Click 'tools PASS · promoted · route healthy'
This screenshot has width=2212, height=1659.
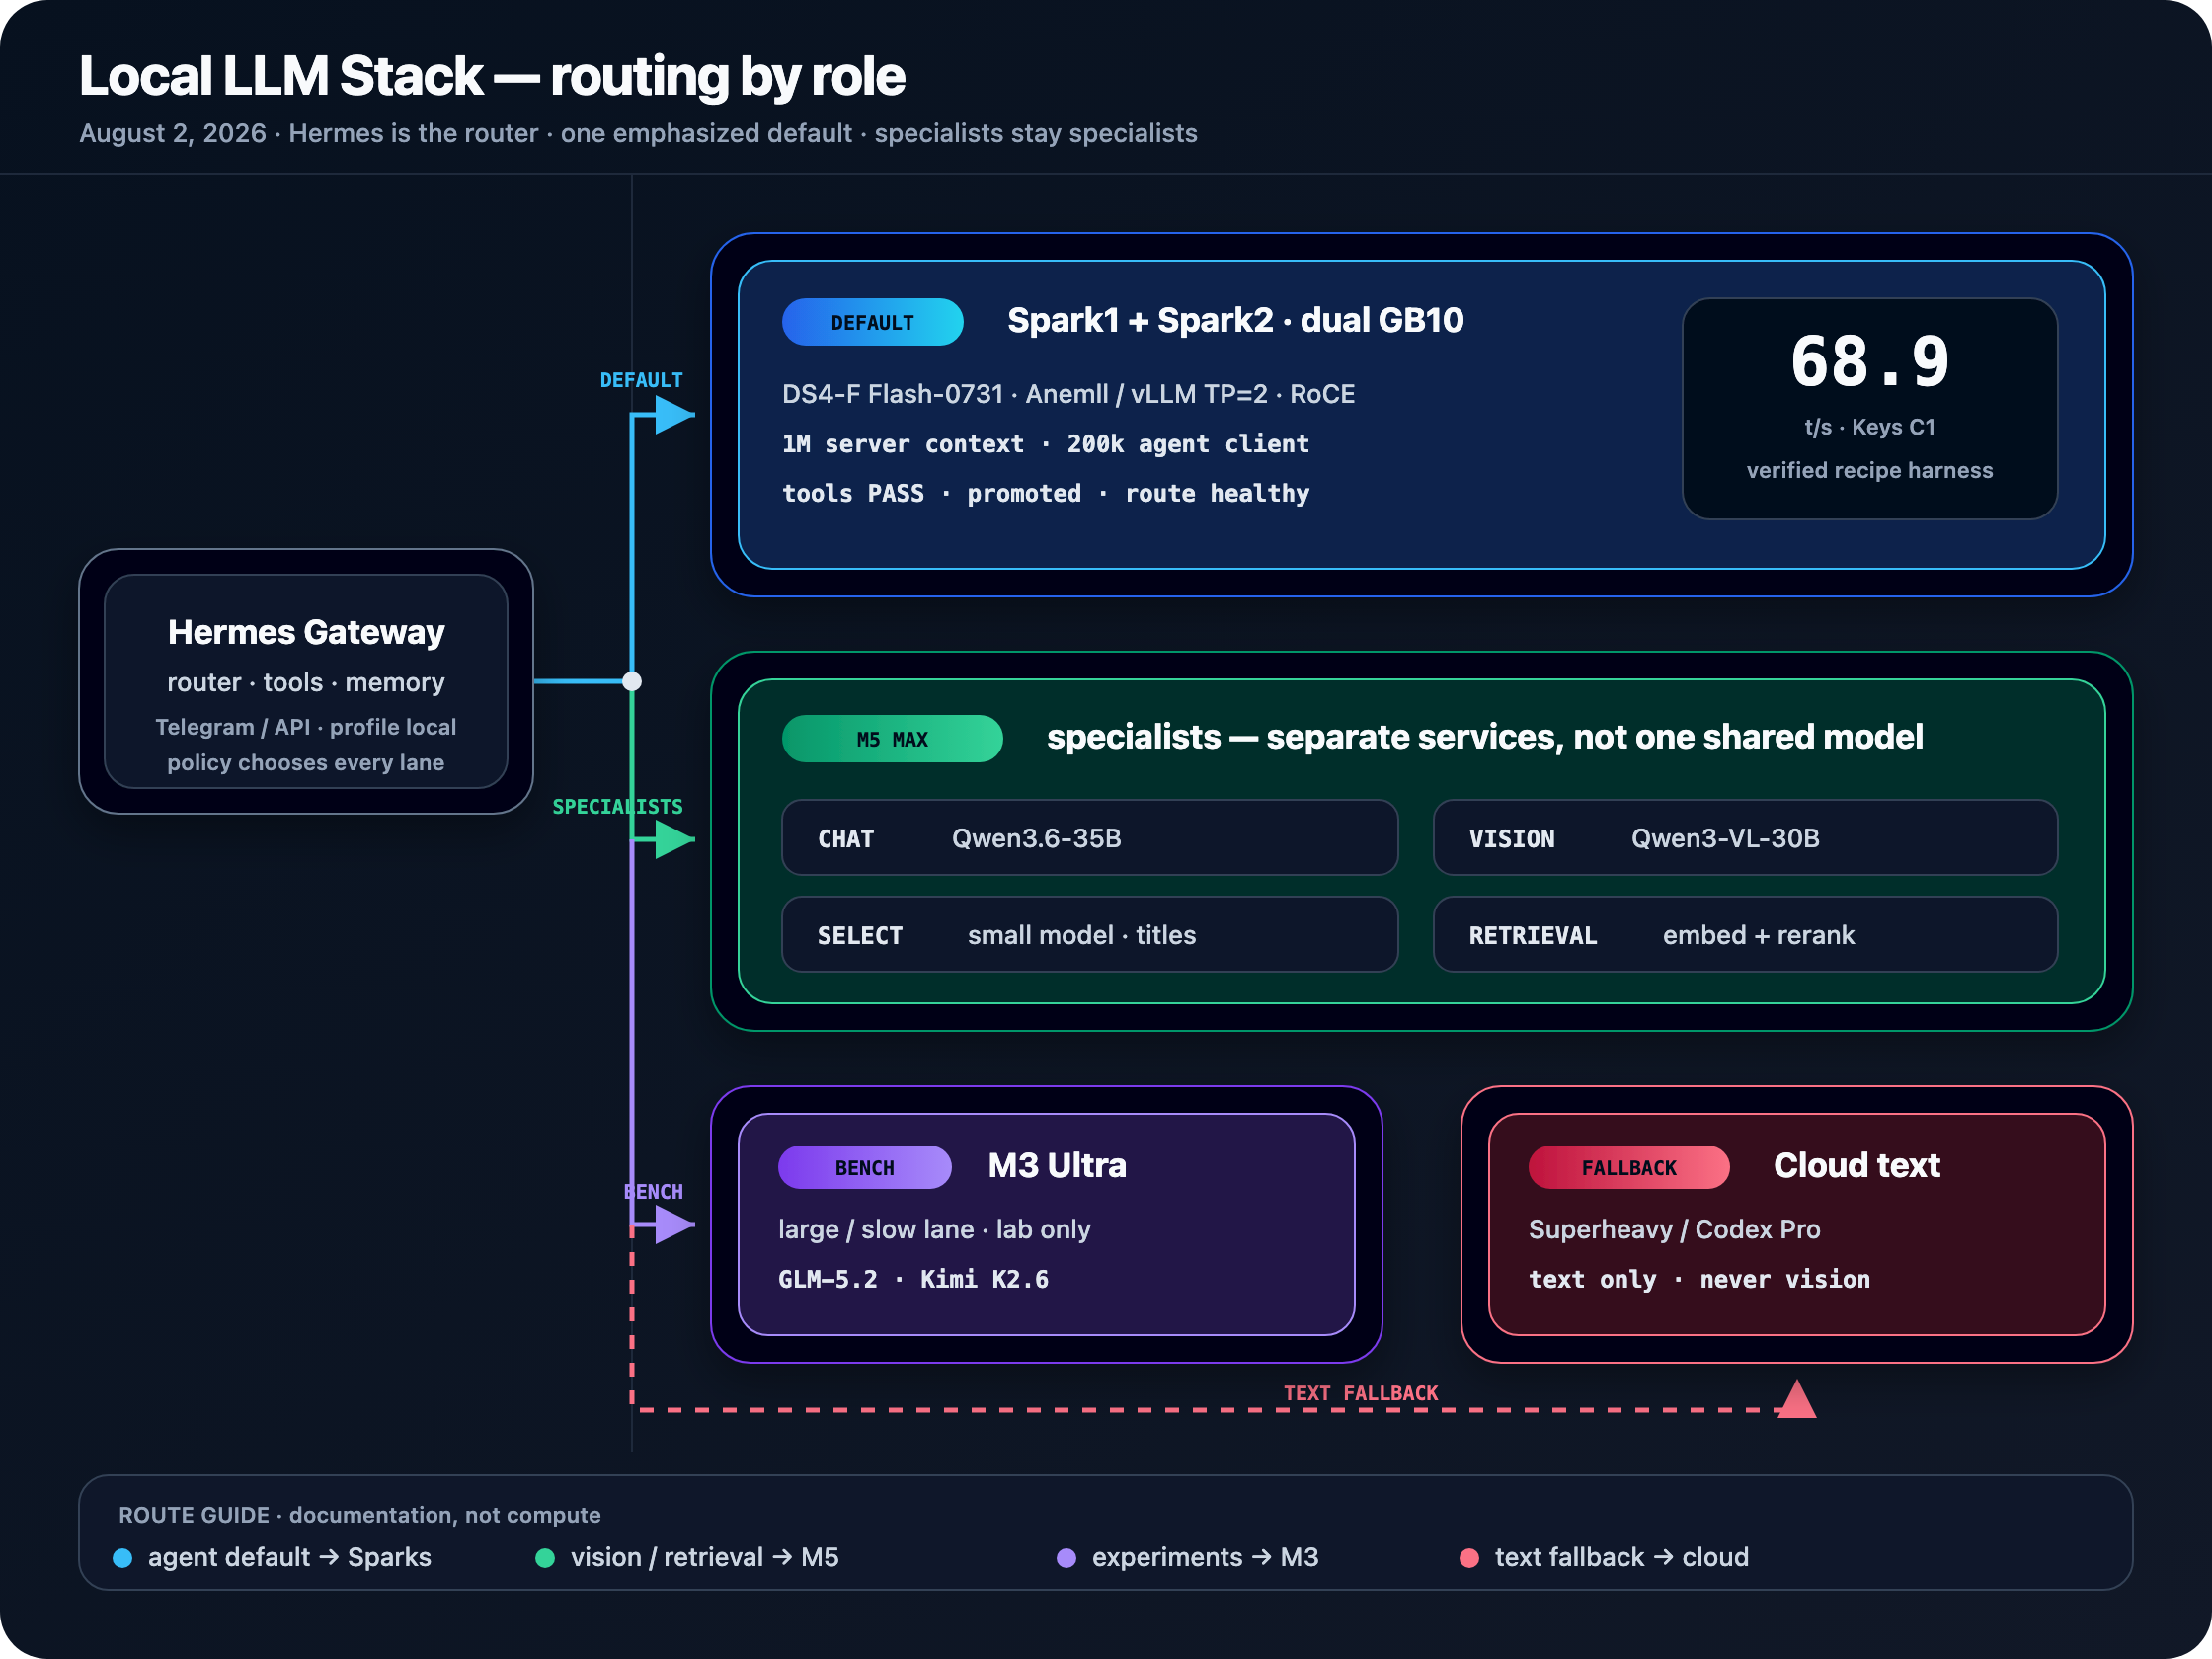click(1045, 494)
